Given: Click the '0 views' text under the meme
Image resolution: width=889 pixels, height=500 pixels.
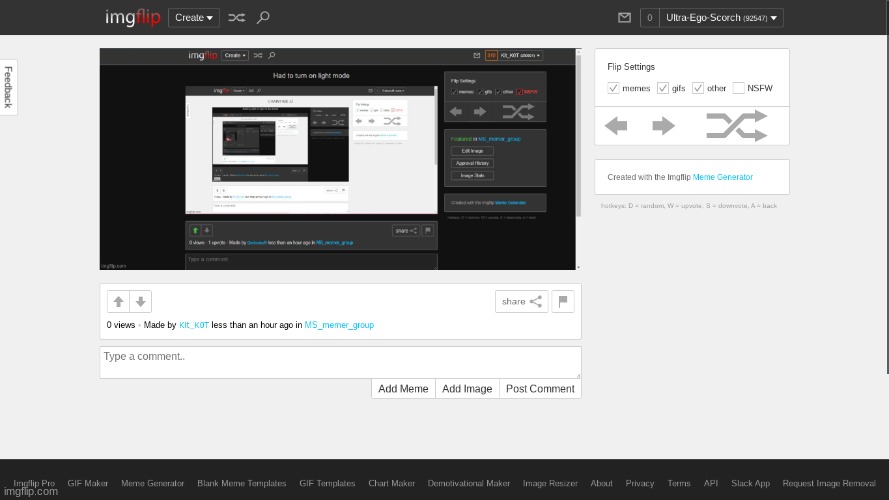Looking at the screenshot, I should coord(121,325).
